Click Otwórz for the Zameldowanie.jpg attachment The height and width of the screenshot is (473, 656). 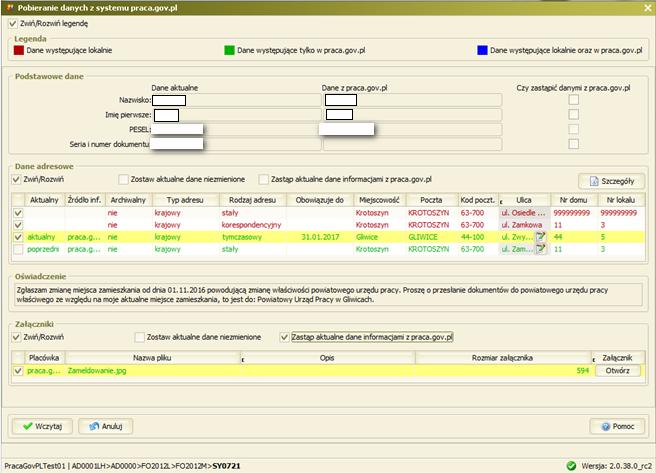point(618,371)
